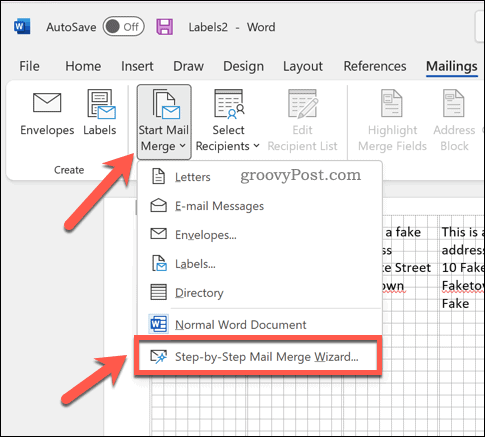Open the Select Recipients dropdown
The height and width of the screenshot is (437, 485).
coord(228,122)
